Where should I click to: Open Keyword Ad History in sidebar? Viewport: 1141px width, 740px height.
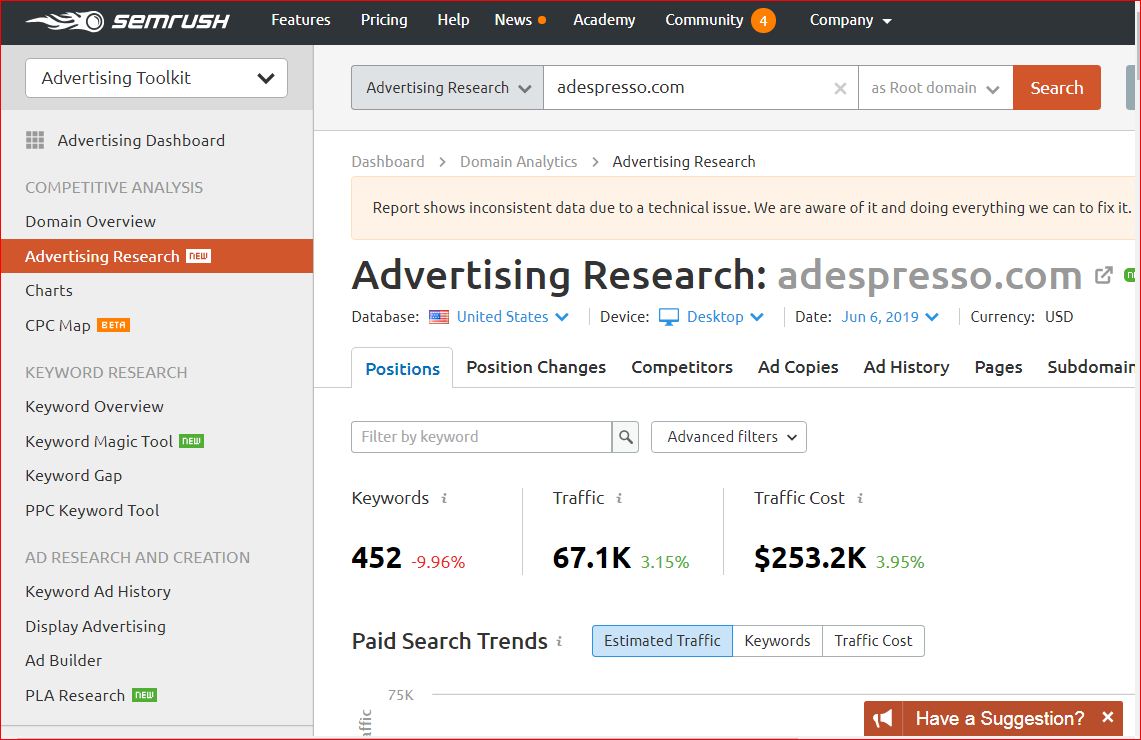(98, 592)
